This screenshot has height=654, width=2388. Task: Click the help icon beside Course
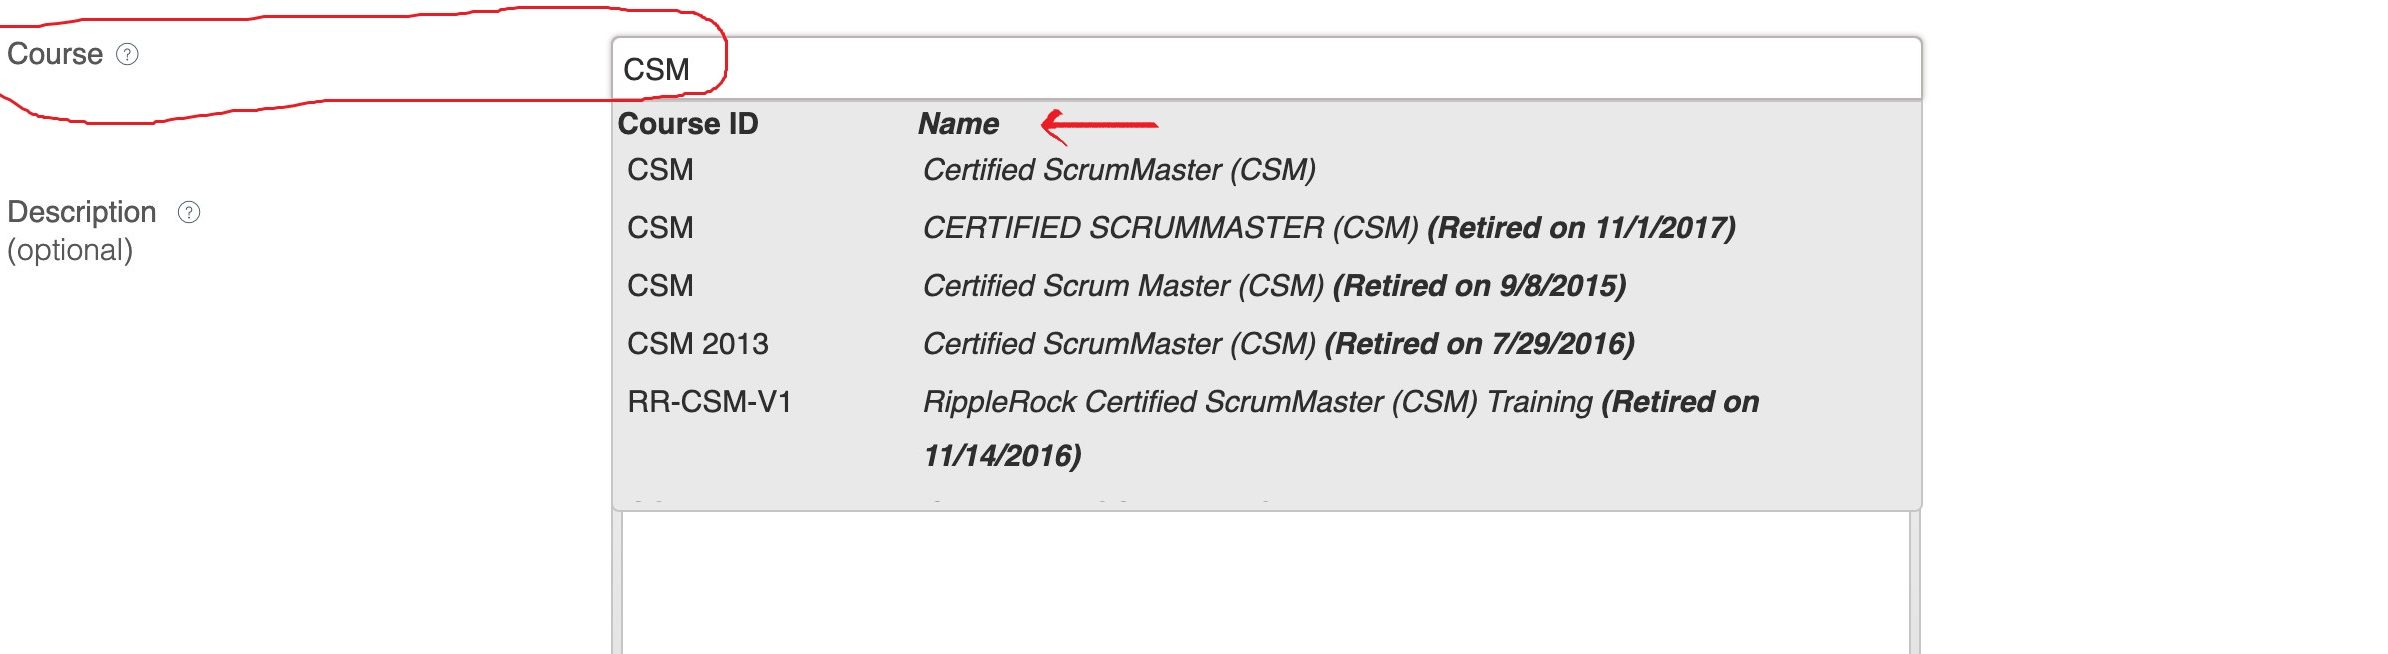128,54
